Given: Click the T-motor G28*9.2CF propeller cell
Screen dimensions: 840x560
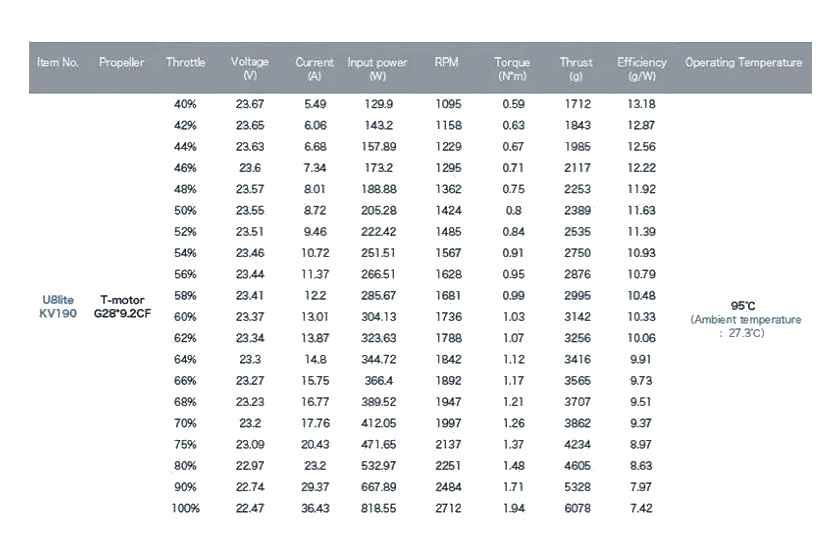Looking at the screenshot, I should 121,305.
